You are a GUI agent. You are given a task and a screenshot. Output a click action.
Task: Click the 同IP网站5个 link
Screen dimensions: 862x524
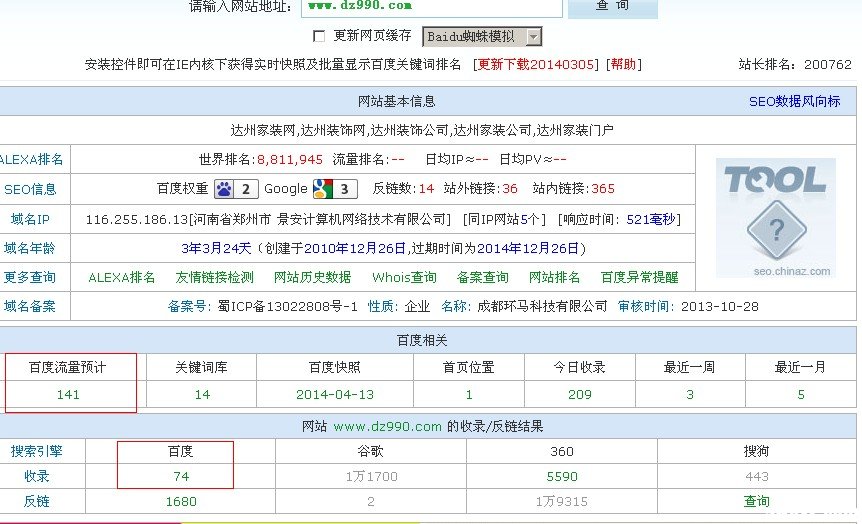click(x=505, y=219)
